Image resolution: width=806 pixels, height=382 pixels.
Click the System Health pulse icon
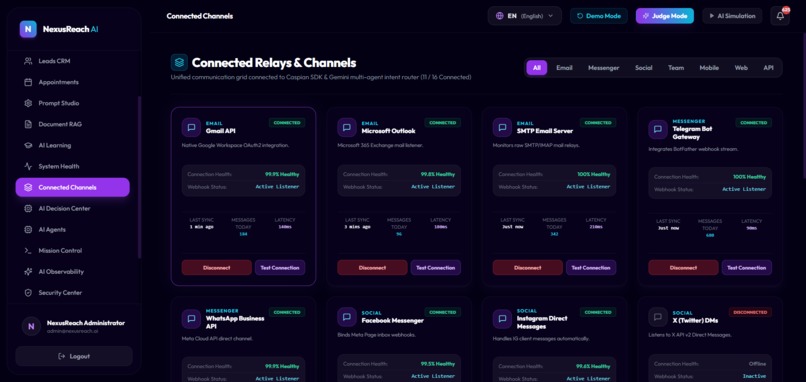coord(28,167)
